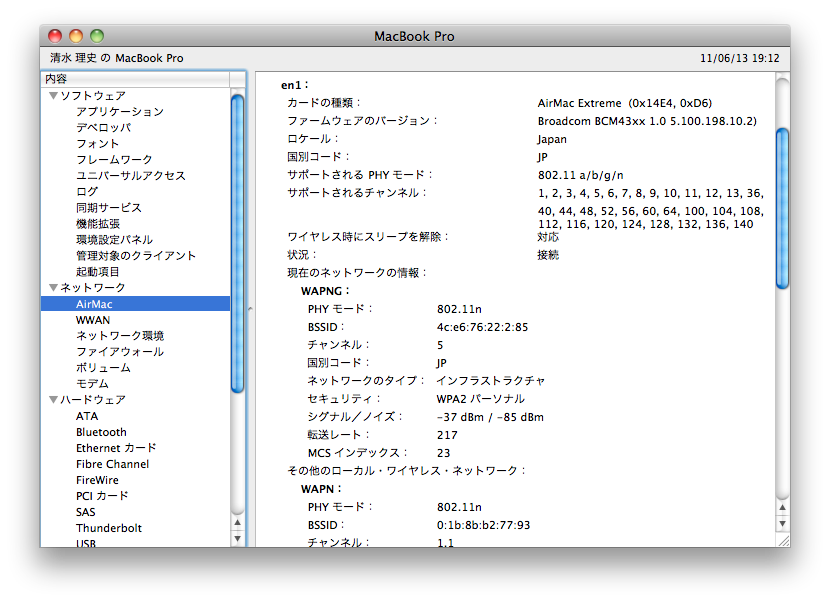Select ボリューム in the sidebar
The image size is (830, 602).
[103, 367]
